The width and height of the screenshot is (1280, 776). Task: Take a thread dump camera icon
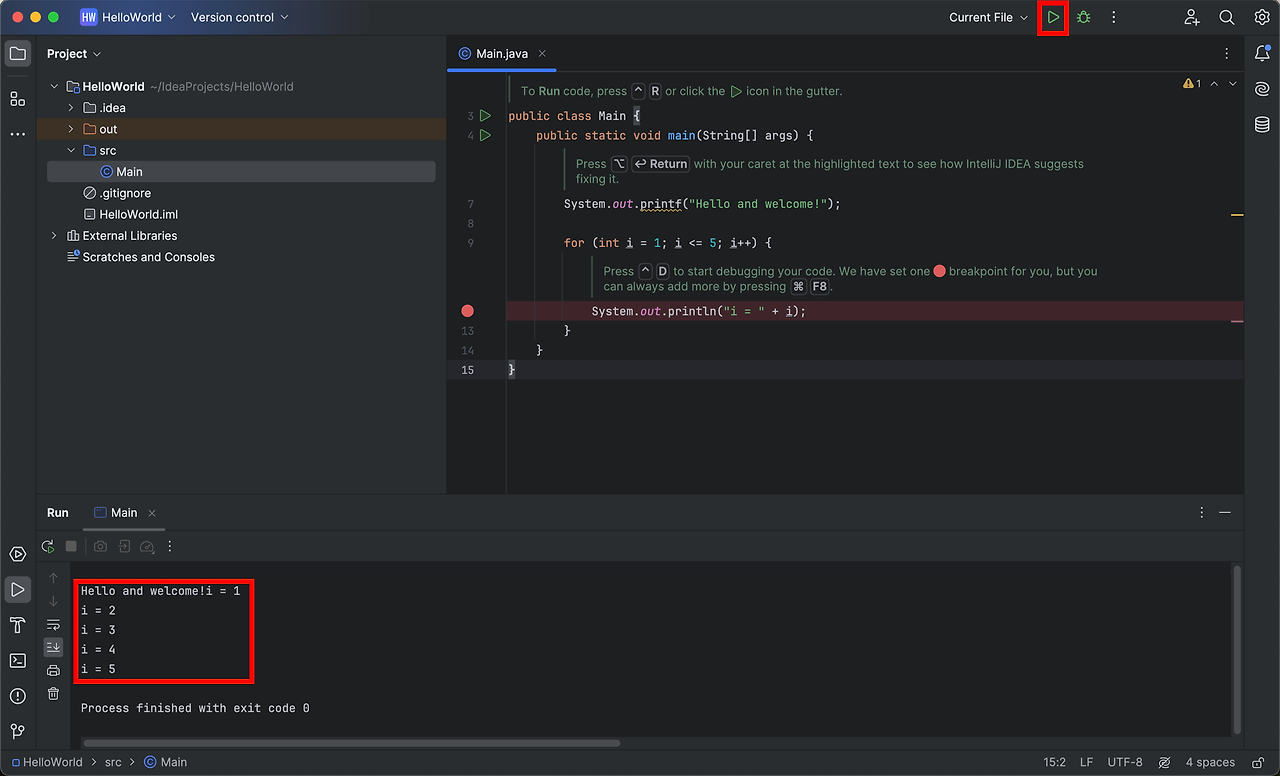click(100, 546)
